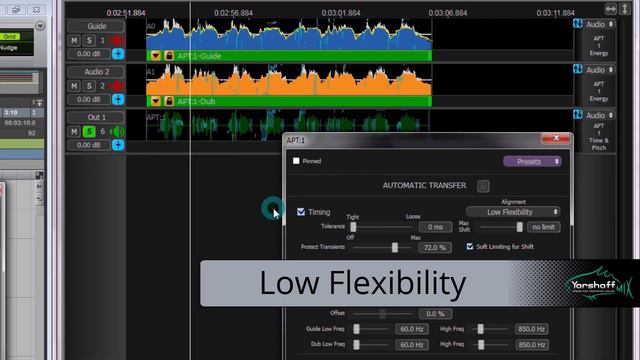Image resolution: width=640 pixels, height=360 pixels.
Task: Click Audio 2 track 0.00 dB gain field
Action: click(89, 100)
